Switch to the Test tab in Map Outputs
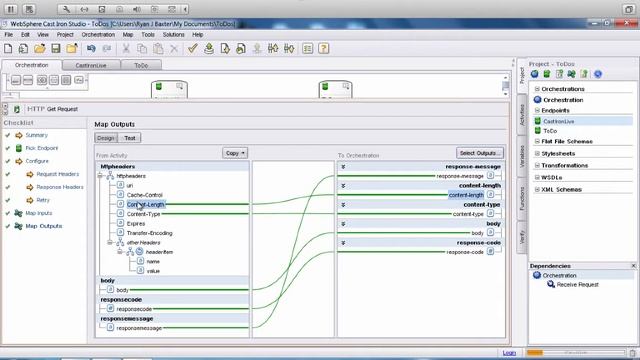Viewport: 640px width, 360px height. pos(130,138)
